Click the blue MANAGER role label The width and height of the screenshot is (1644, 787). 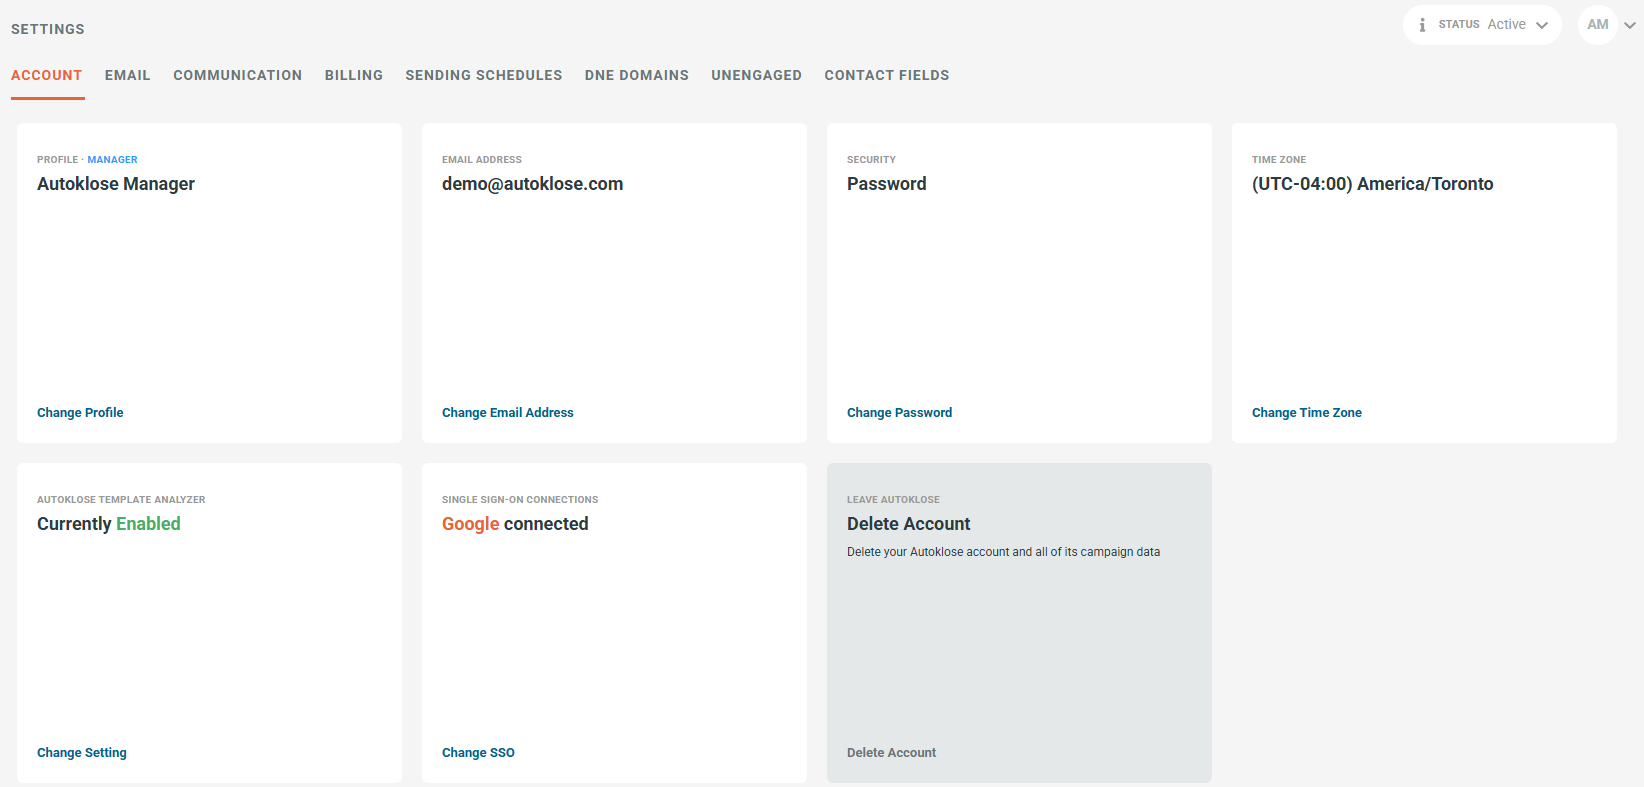[x=112, y=160]
